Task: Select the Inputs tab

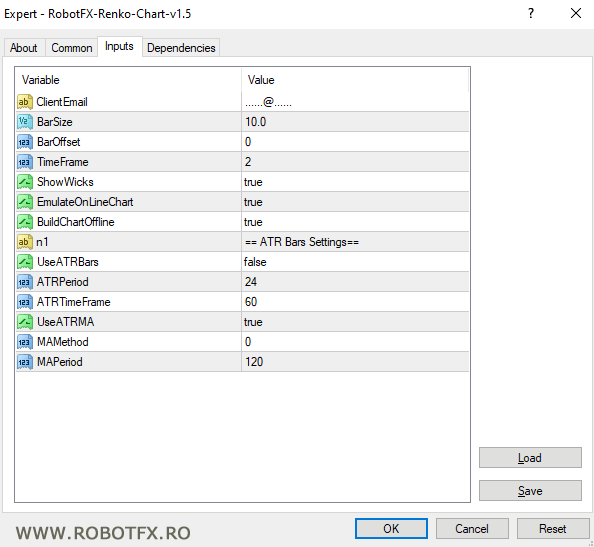Action: [x=119, y=47]
